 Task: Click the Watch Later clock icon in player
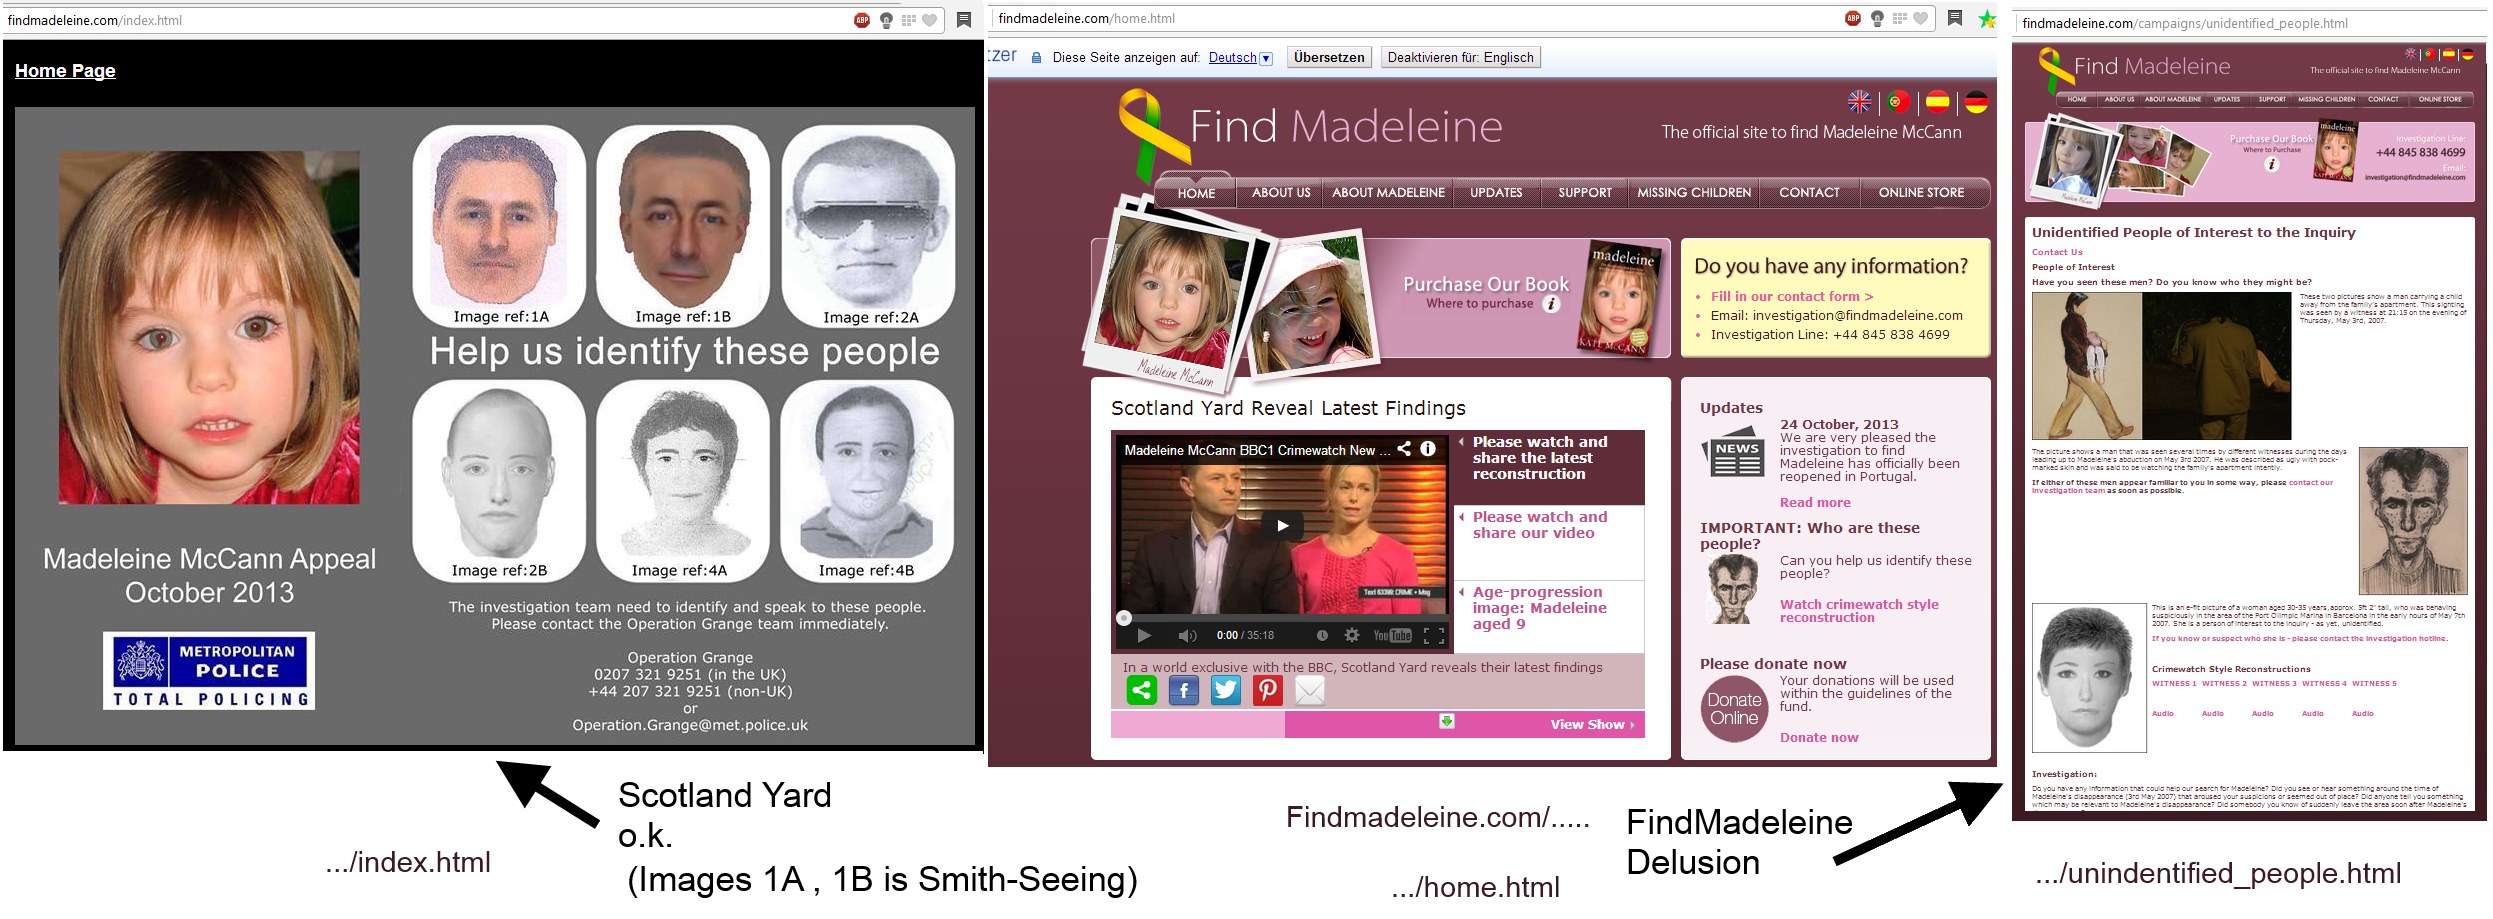[x=1322, y=635]
